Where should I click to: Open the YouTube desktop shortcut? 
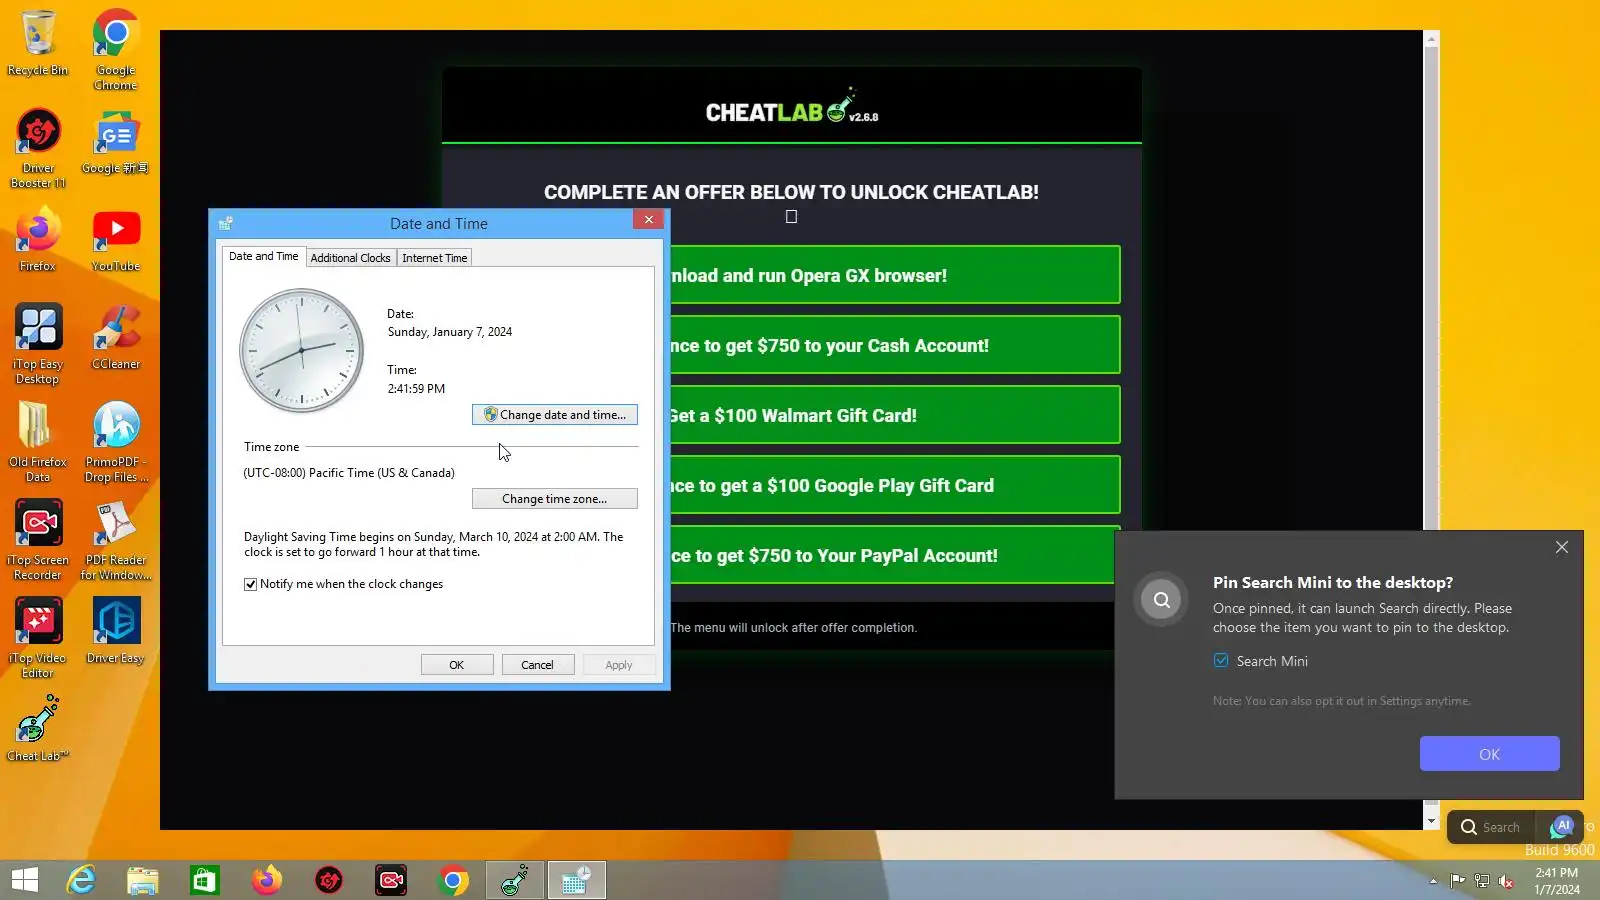click(116, 240)
